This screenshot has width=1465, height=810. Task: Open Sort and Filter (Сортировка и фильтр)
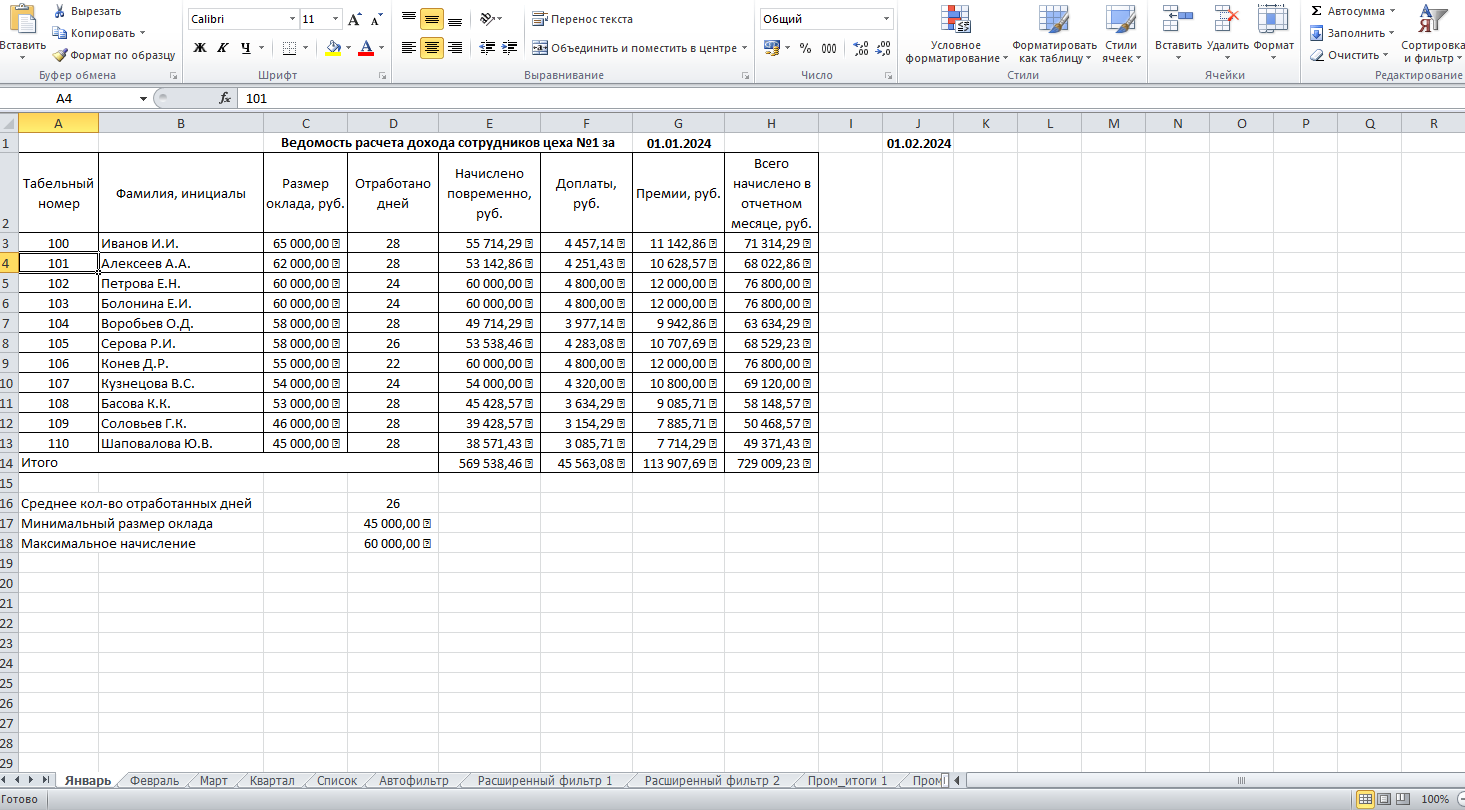[1434, 33]
